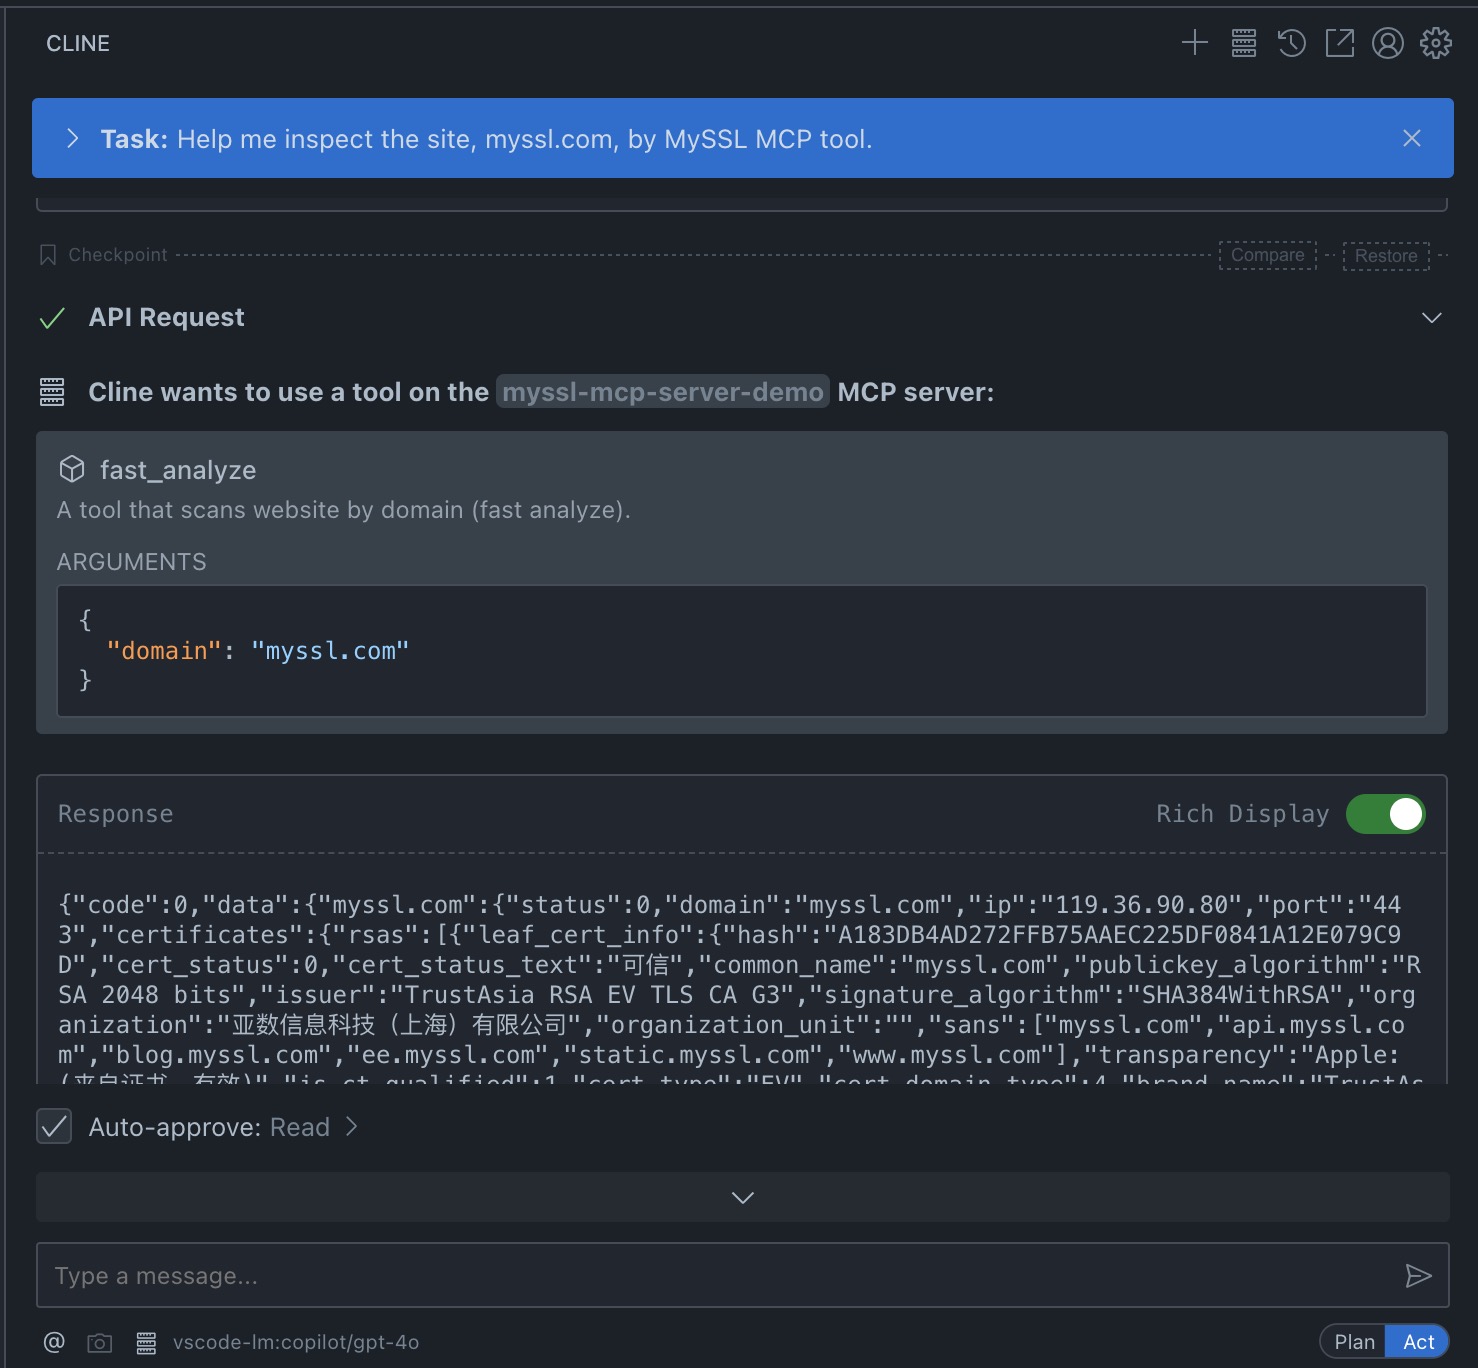Click the fast_analyze tool cube icon
This screenshot has width=1478, height=1368.
click(72, 469)
